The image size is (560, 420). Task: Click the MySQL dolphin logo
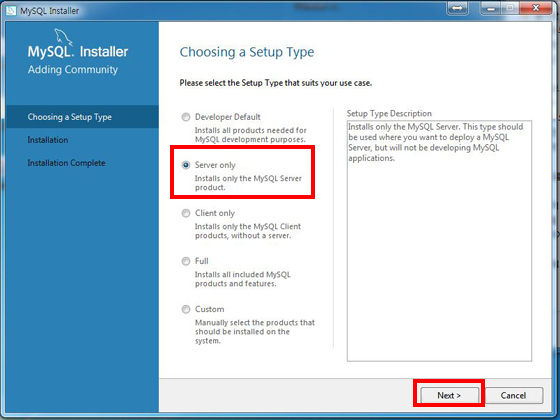(x=63, y=37)
